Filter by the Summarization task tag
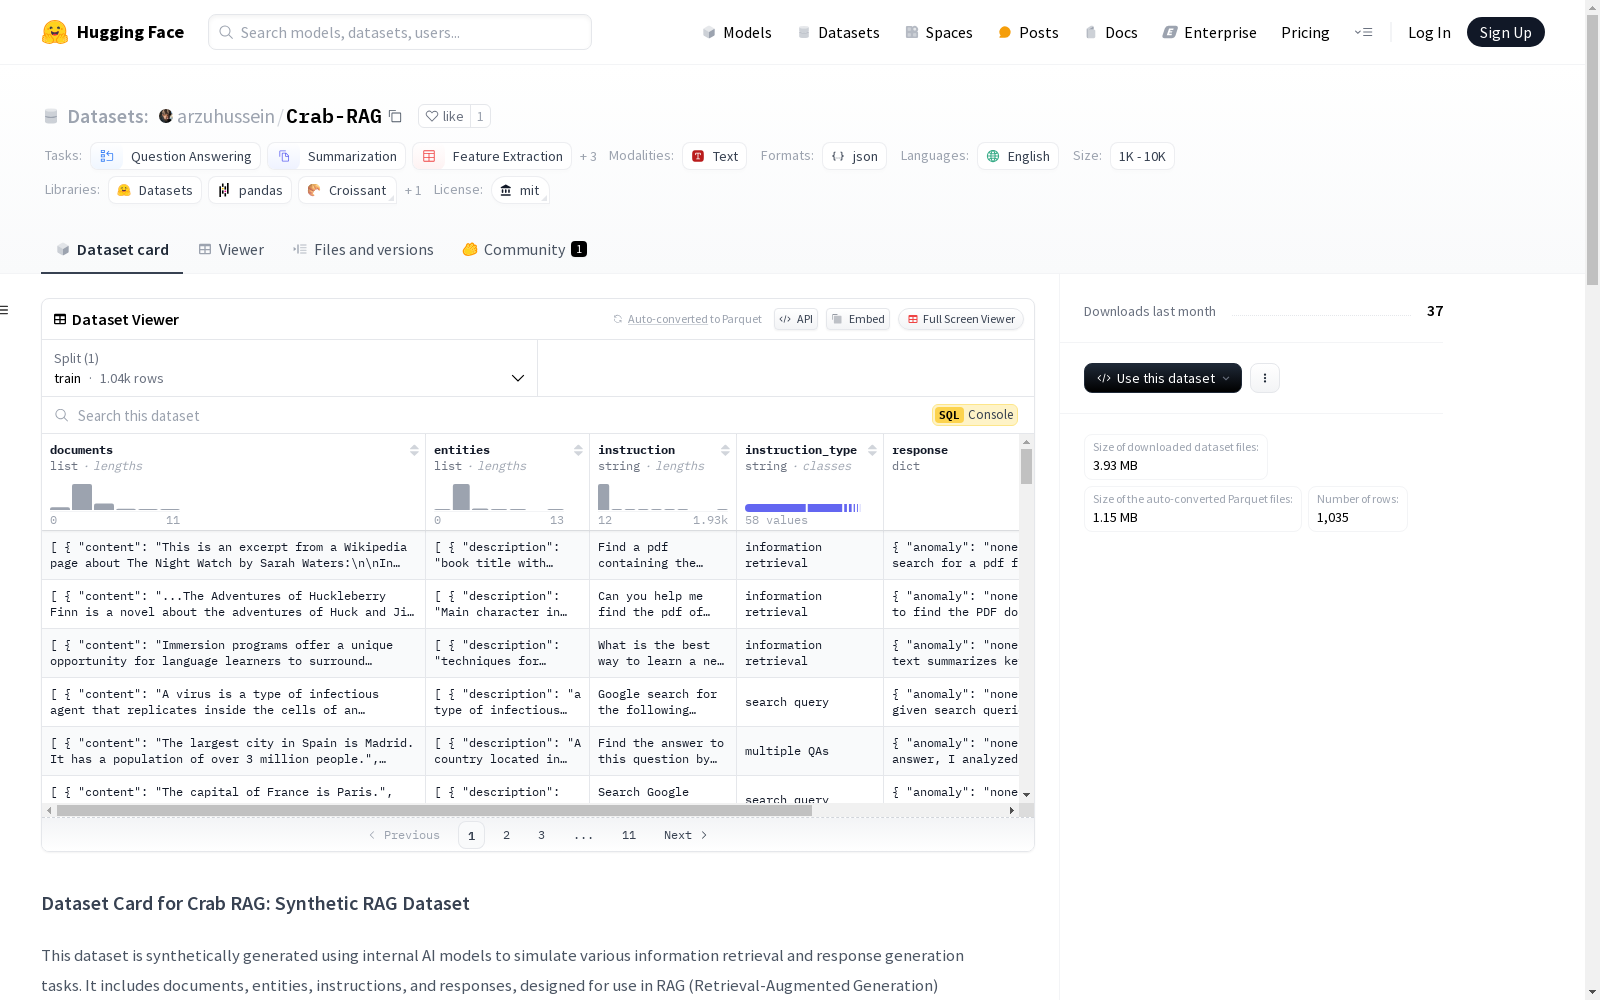 pyautogui.click(x=337, y=156)
